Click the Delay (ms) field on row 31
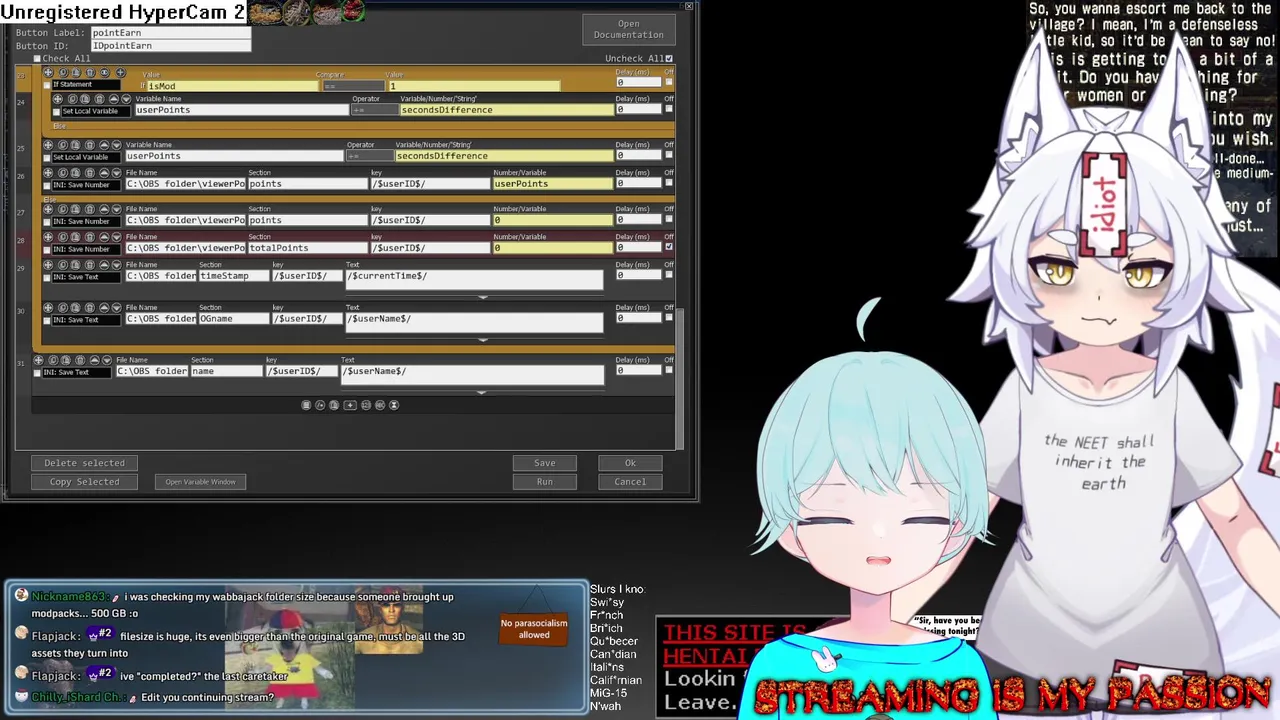Viewport: 1280px width, 720px height. (x=638, y=371)
